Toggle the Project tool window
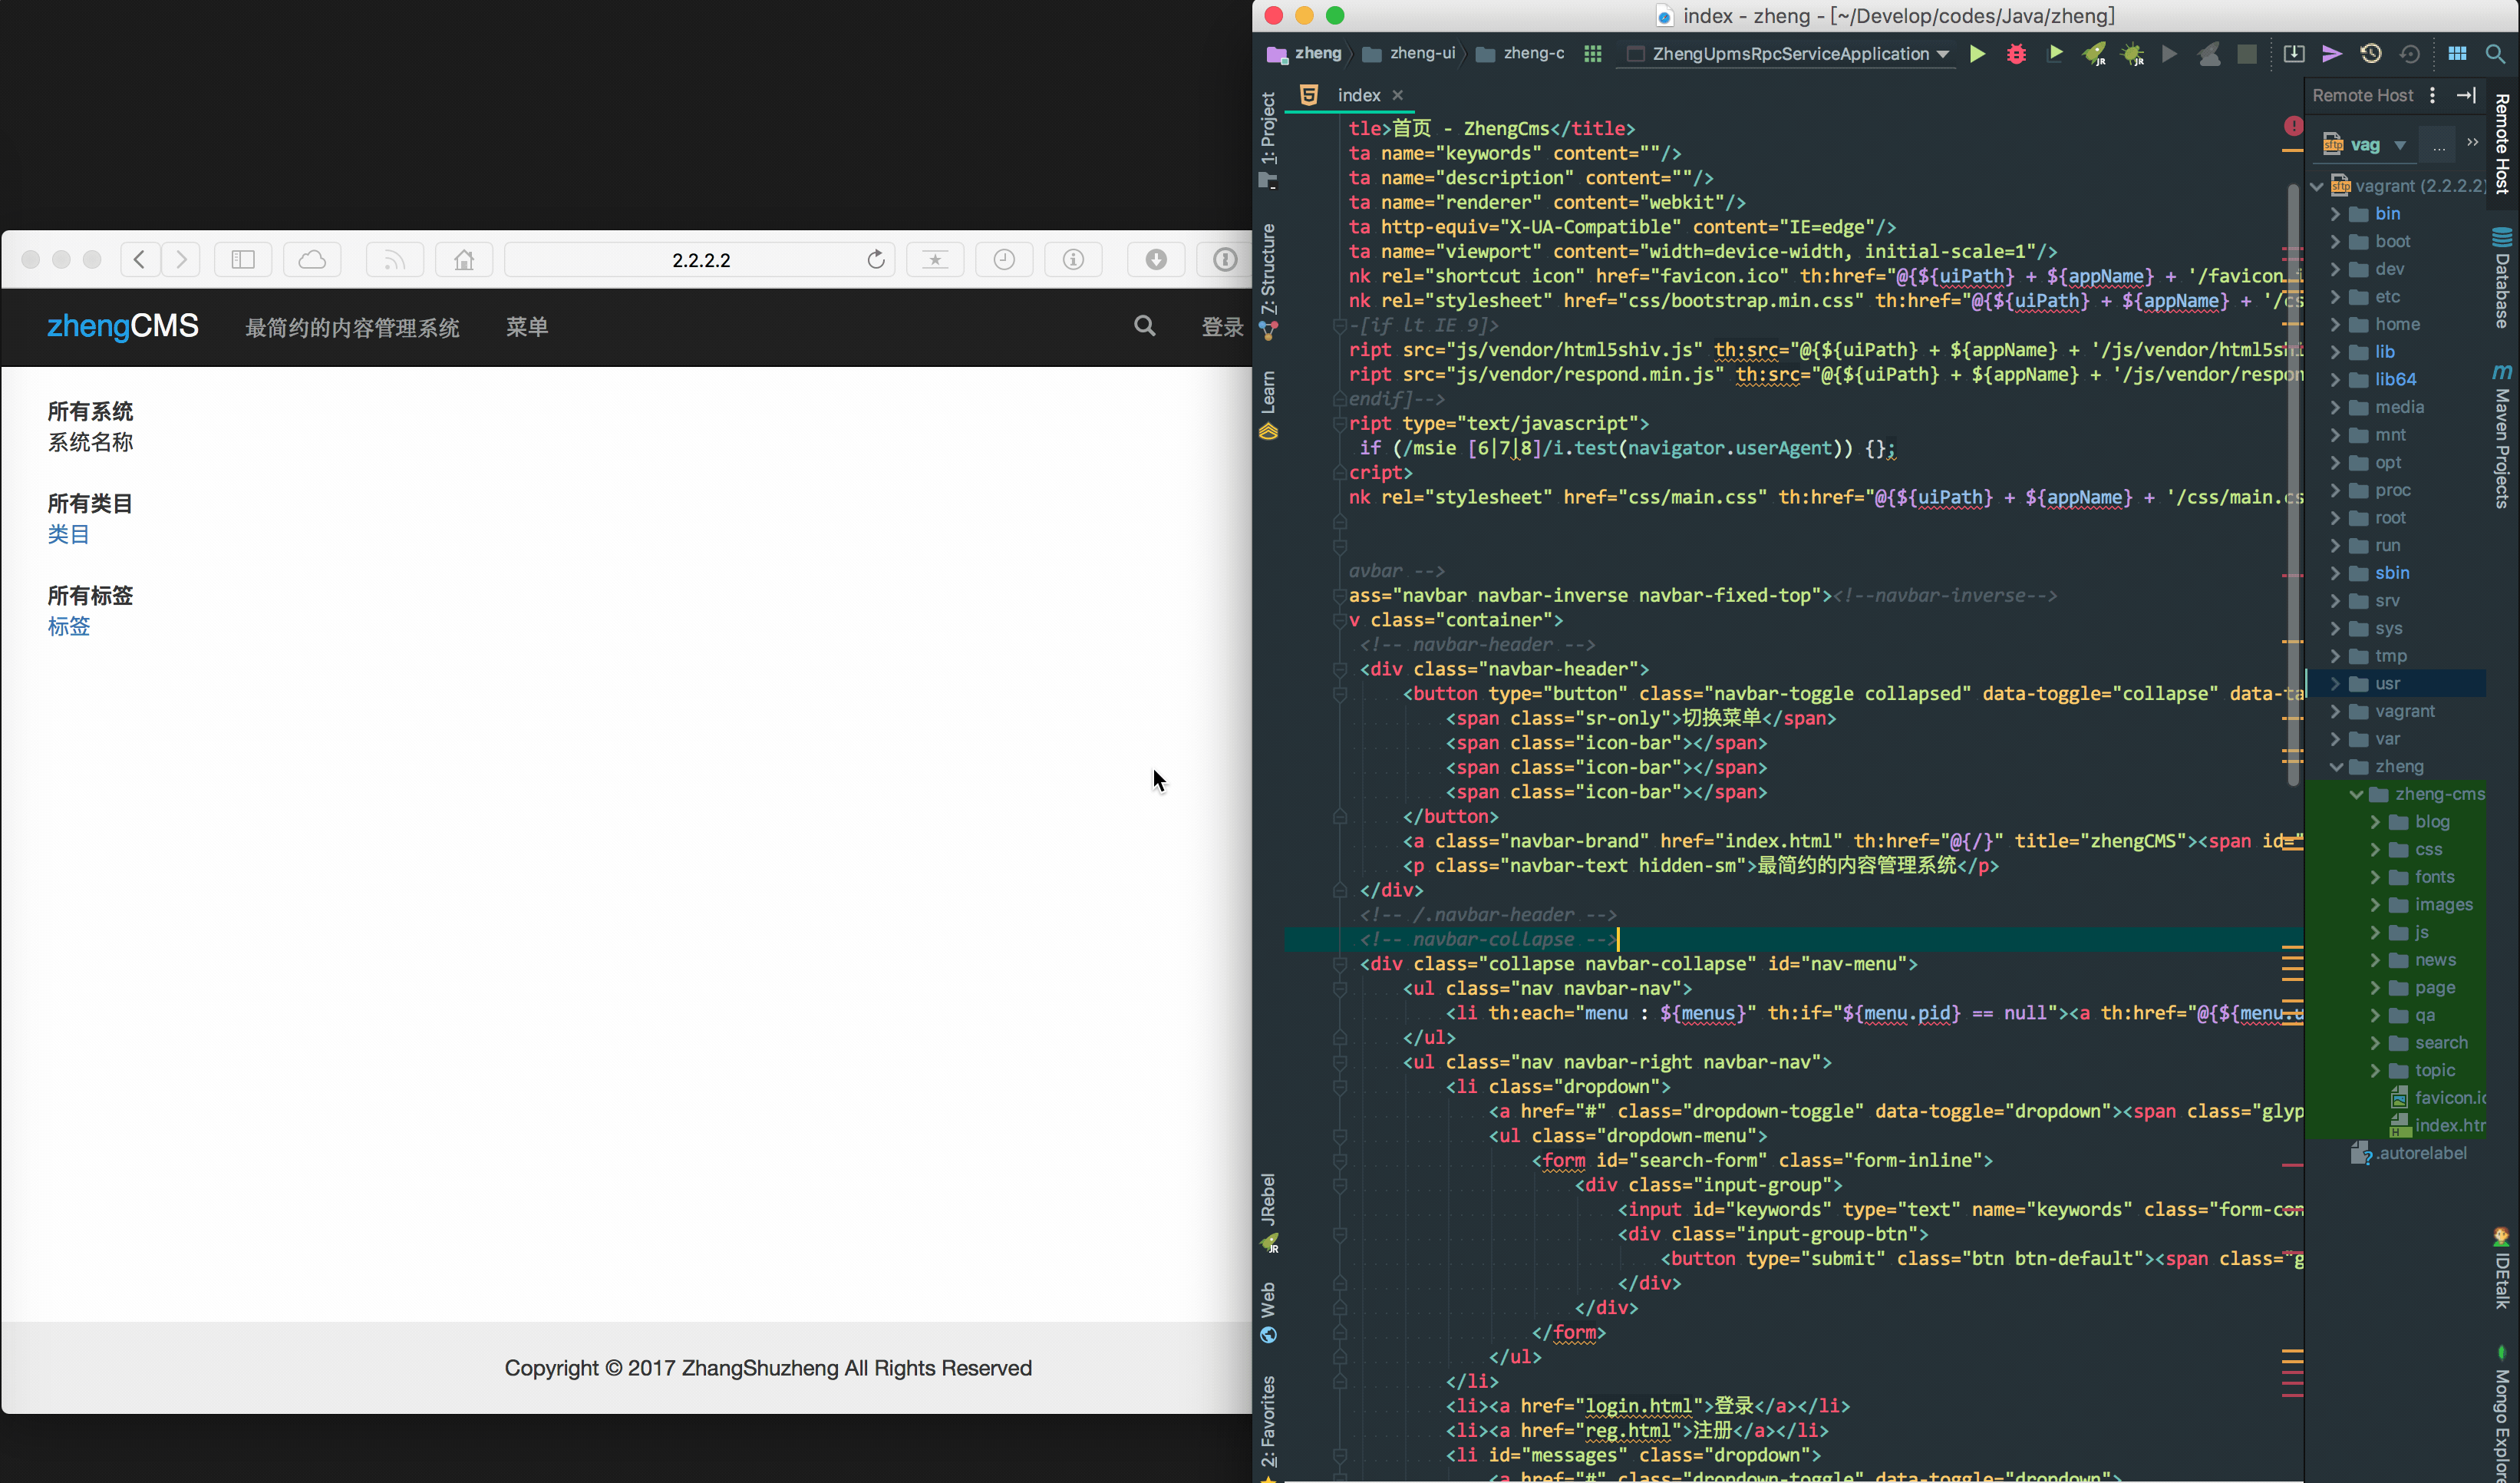2520x1483 pixels. click(x=1268, y=137)
